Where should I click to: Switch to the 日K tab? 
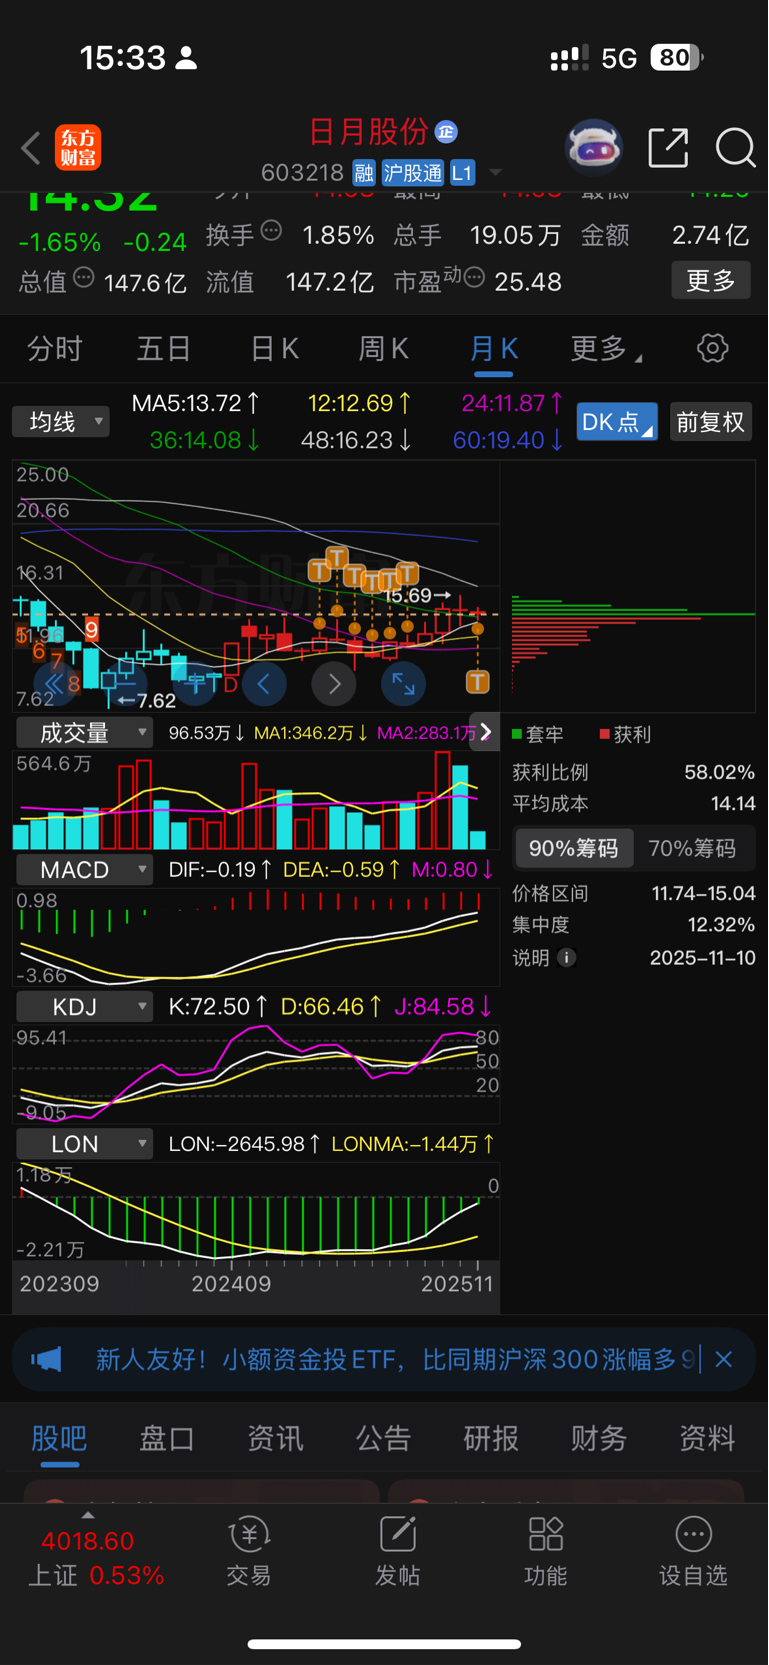click(x=274, y=349)
